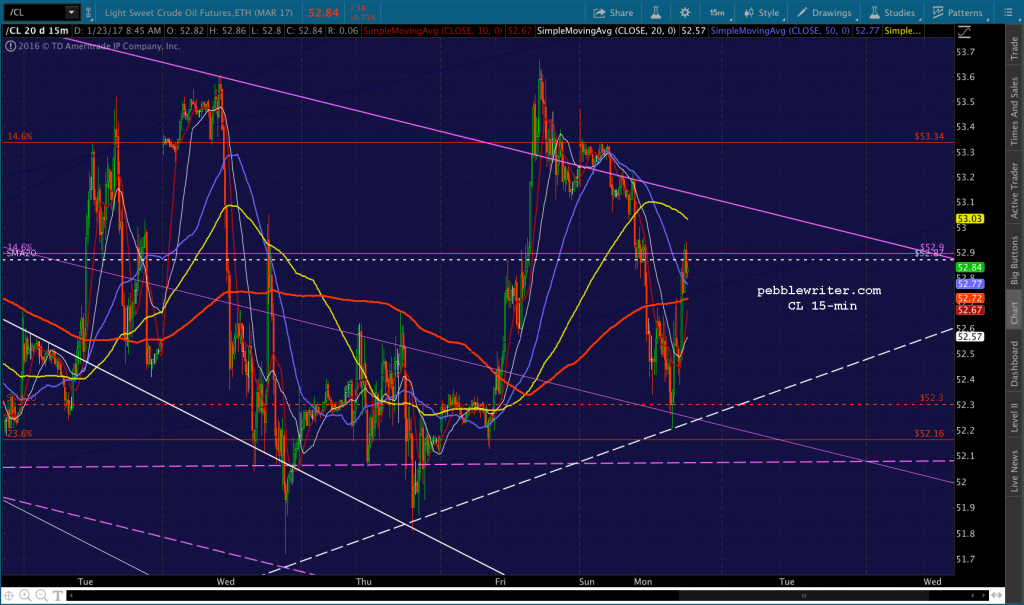Open chart settings gear icon
The height and width of the screenshot is (605, 1024).
684,12
